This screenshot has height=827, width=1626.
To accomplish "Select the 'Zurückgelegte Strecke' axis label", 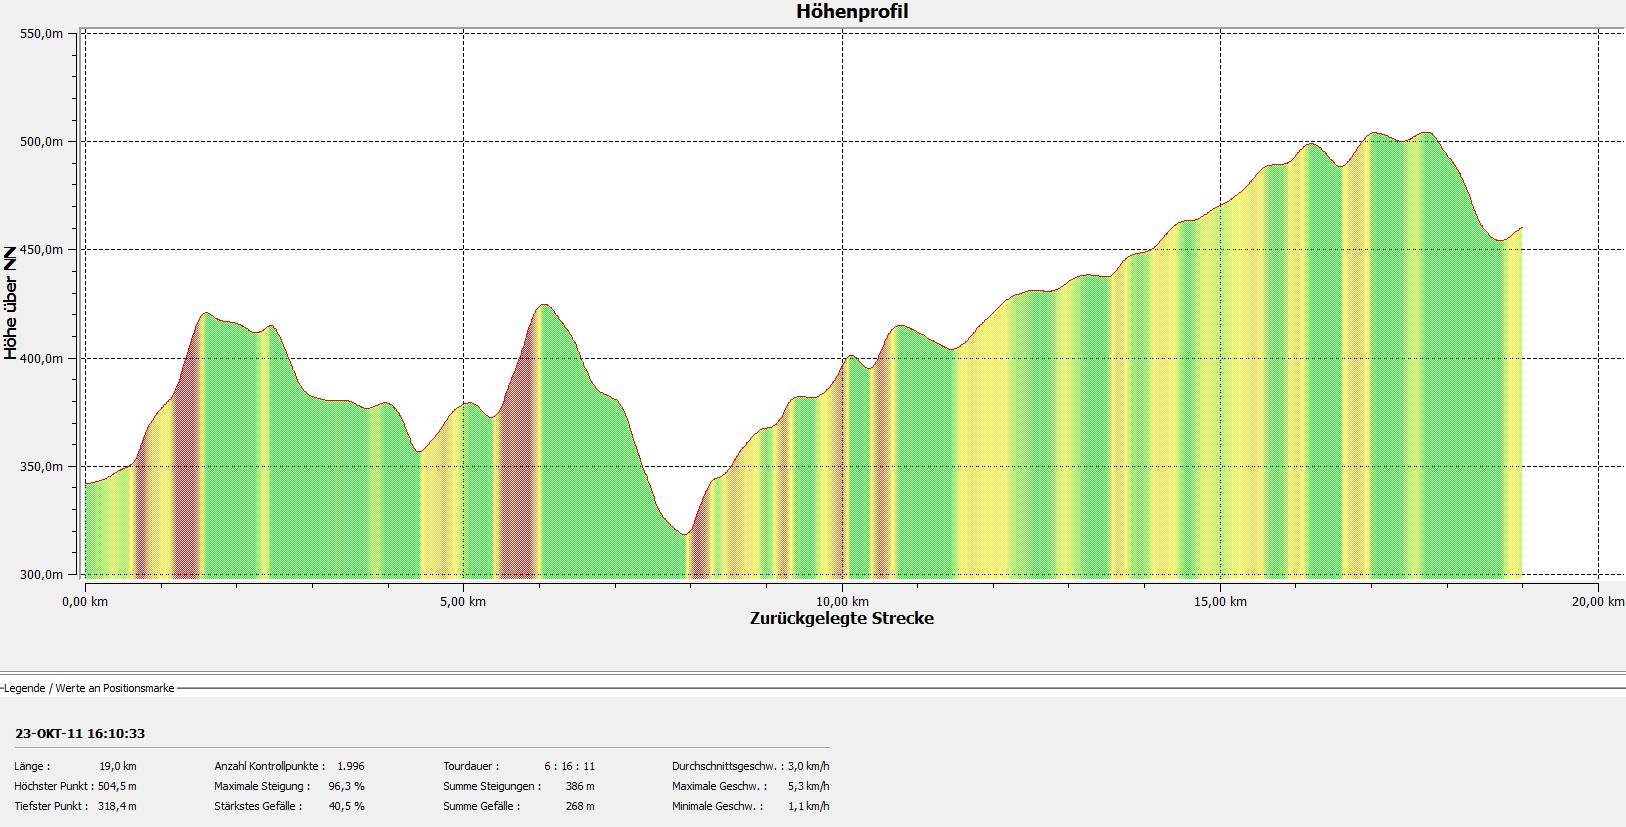I will [841, 618].
